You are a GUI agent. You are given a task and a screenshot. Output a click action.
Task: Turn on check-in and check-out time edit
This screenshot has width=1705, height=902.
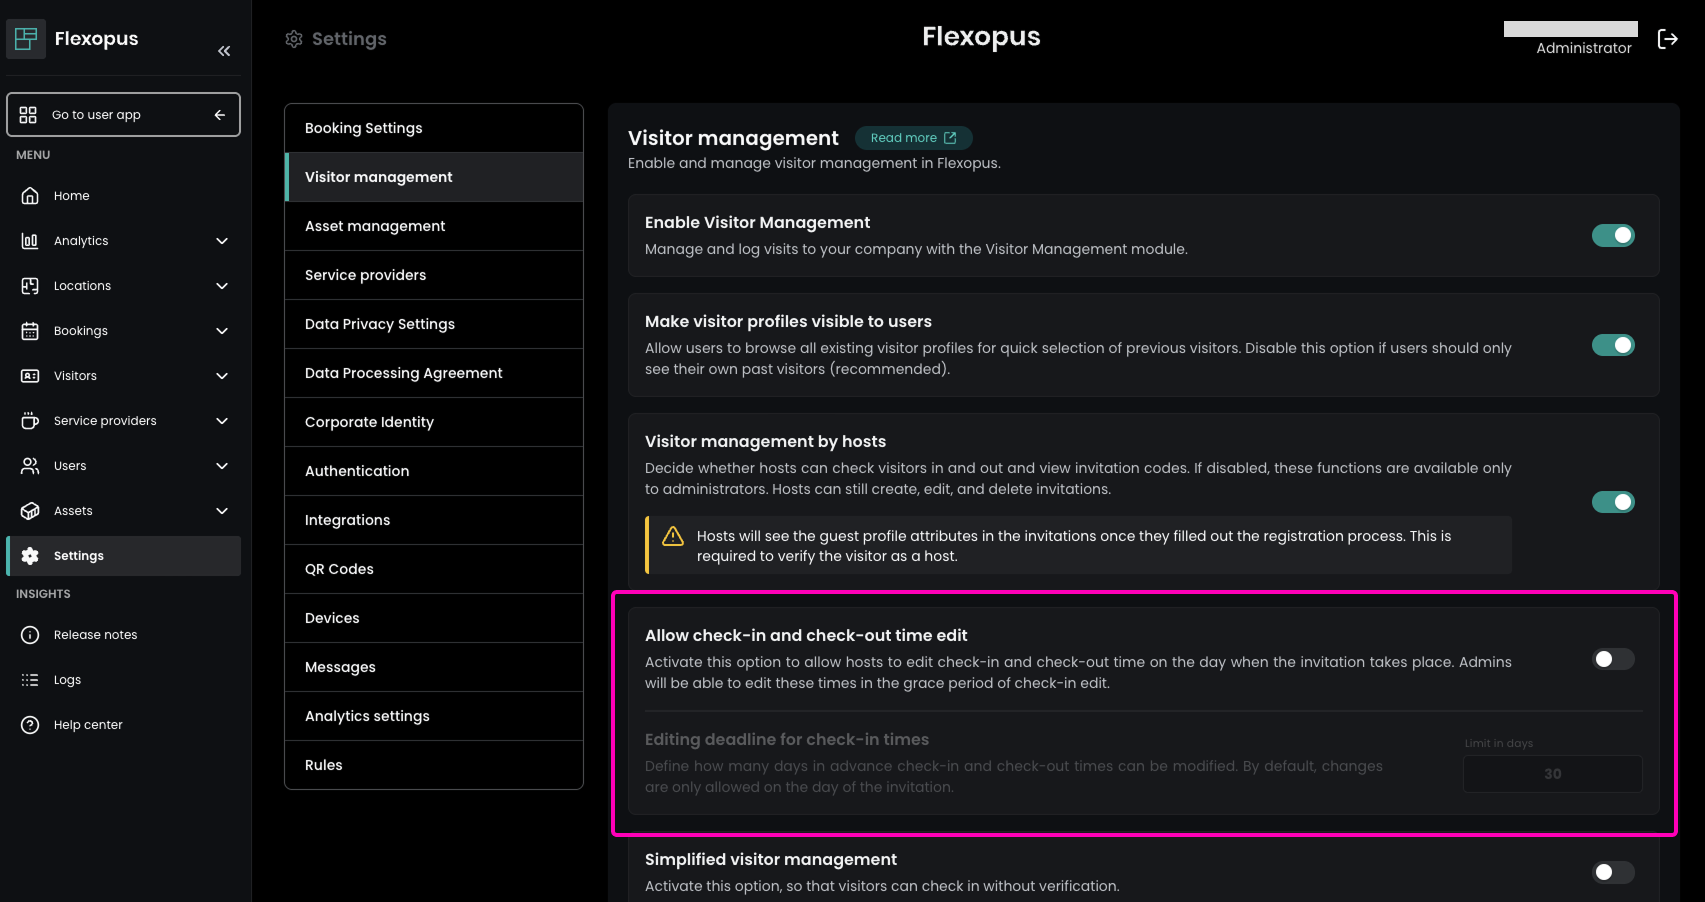[1612, 659]
